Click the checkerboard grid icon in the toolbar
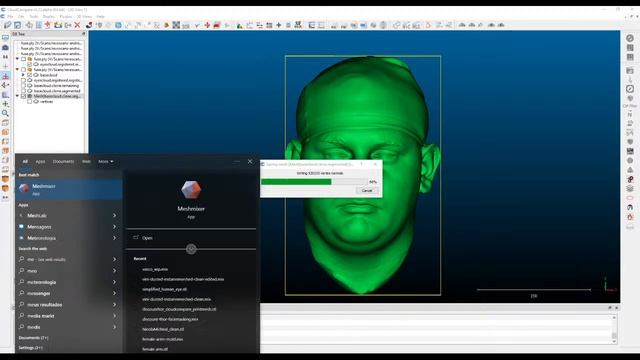The width and height of the screenshot is (640, 360). (176, 25)
